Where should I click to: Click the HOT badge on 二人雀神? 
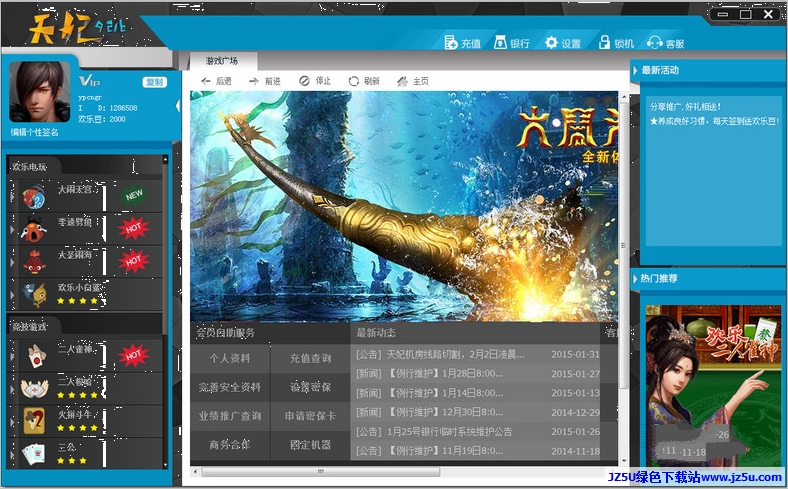pyautogui.click(x=134, y=356)
